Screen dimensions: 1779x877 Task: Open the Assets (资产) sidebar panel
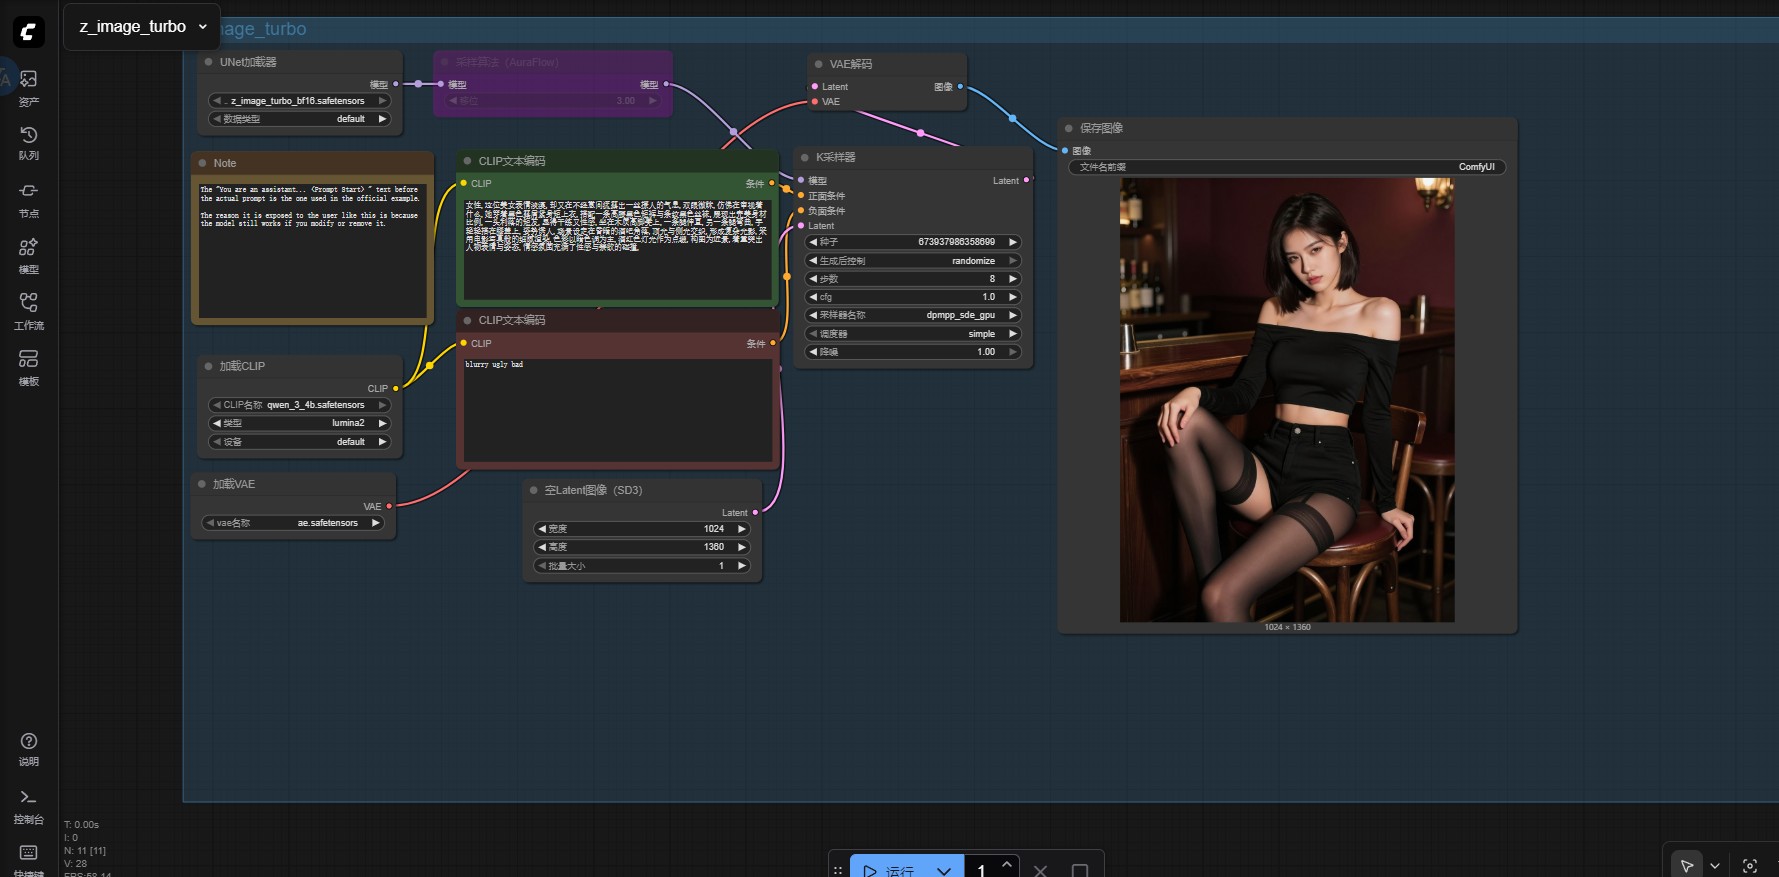(29, 86)
